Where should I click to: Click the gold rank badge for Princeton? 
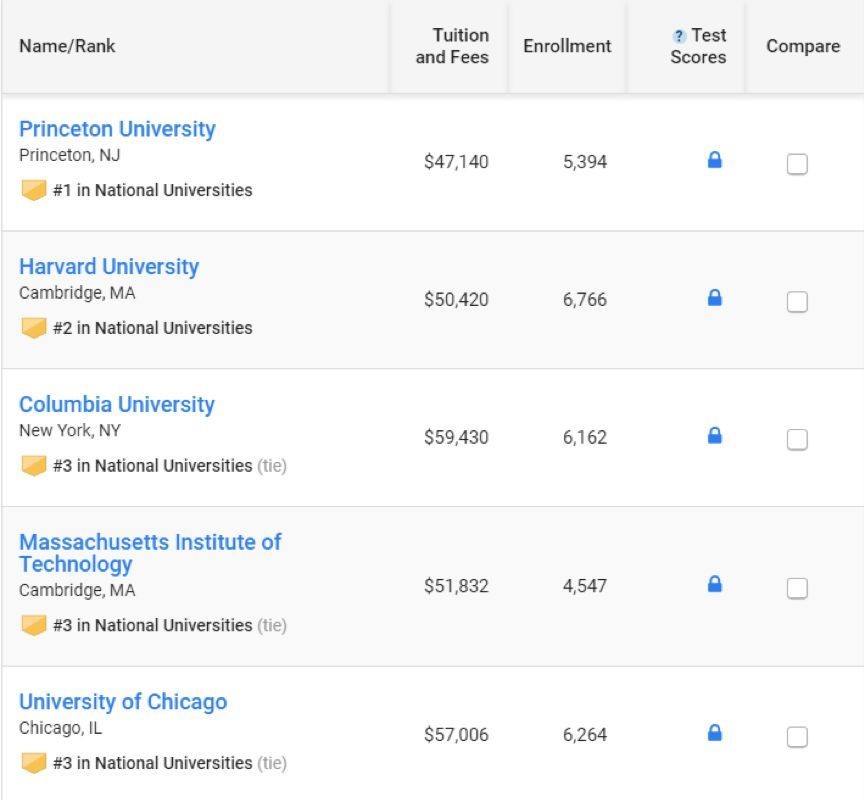point(34,190)
